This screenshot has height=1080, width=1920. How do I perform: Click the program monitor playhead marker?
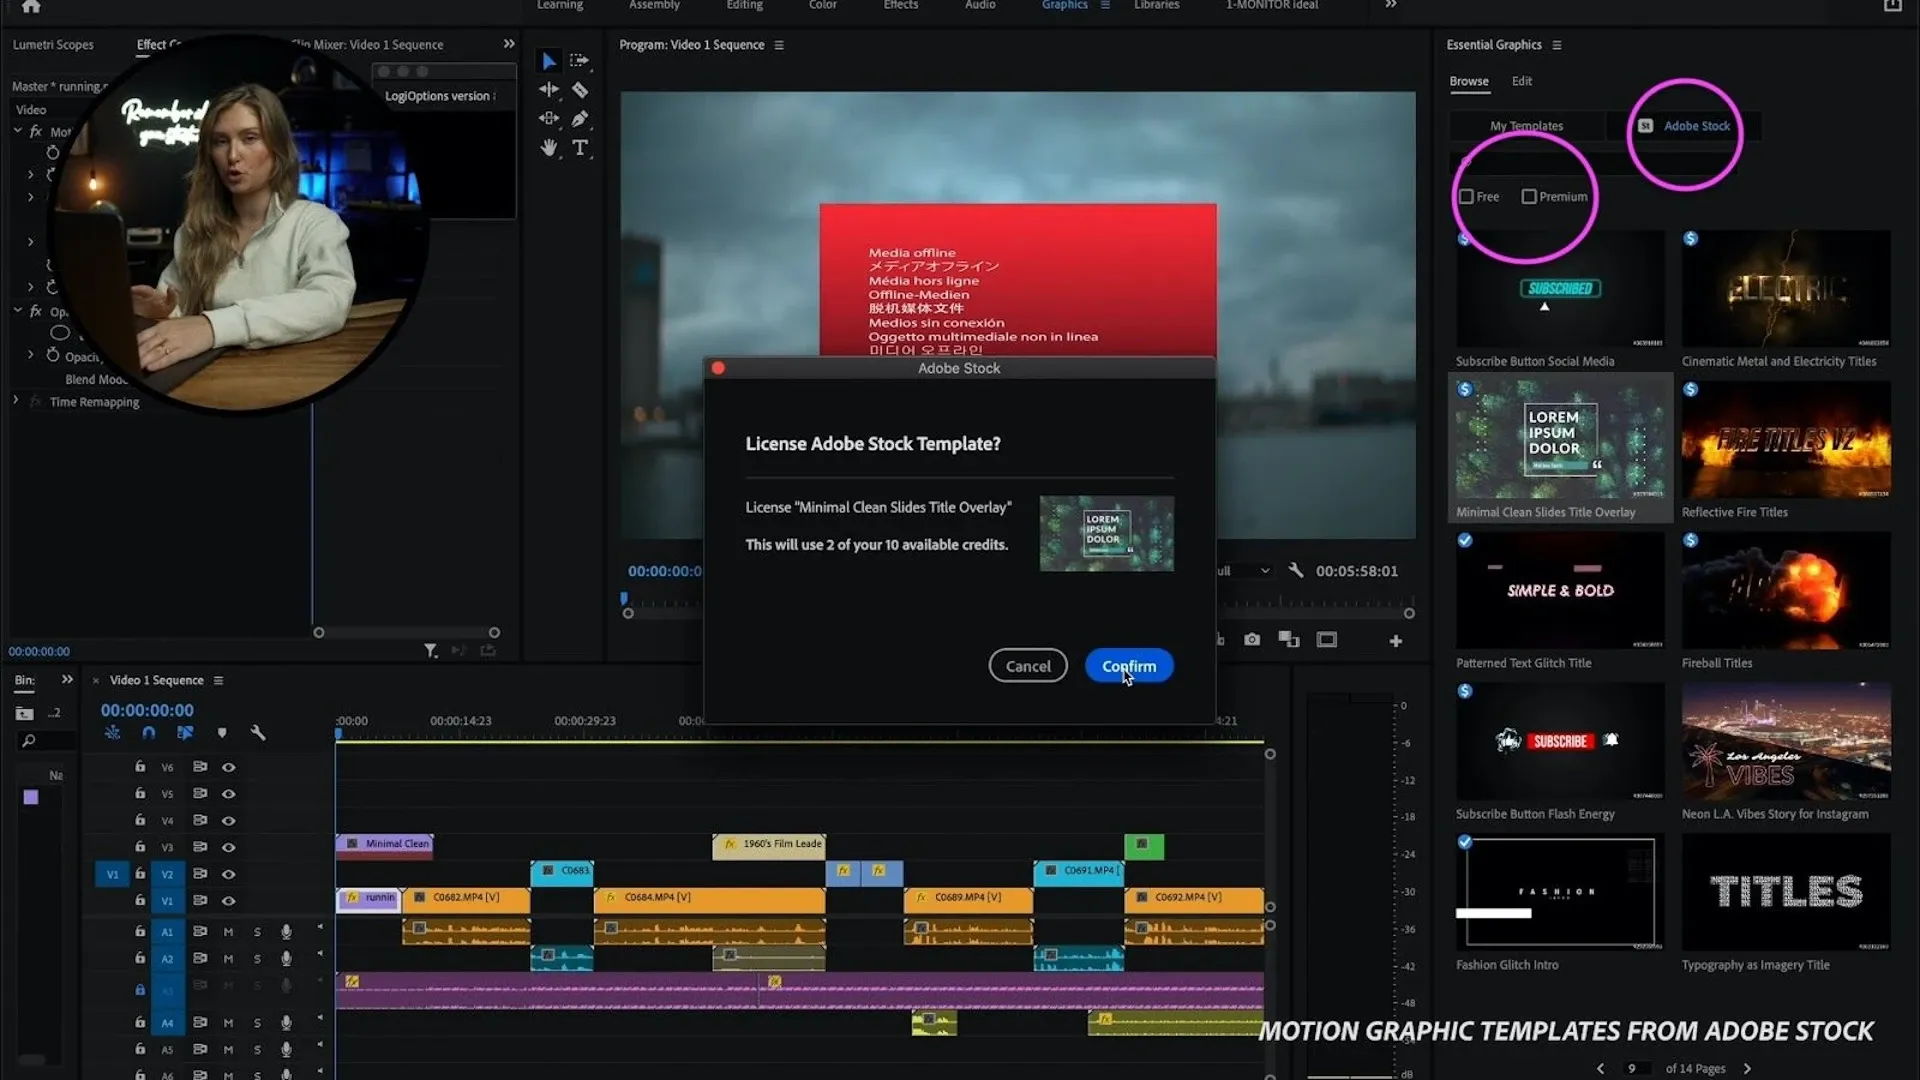point(624,599)
